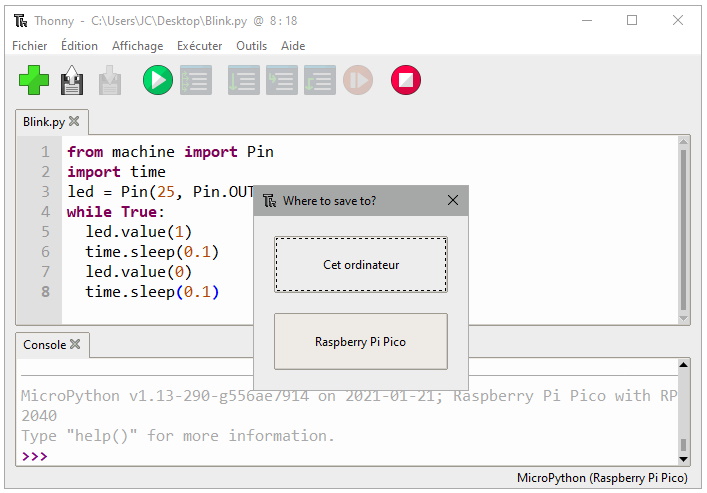
Task: Click the editor vertical scrollbar thumb
Action: click(684, 230)
